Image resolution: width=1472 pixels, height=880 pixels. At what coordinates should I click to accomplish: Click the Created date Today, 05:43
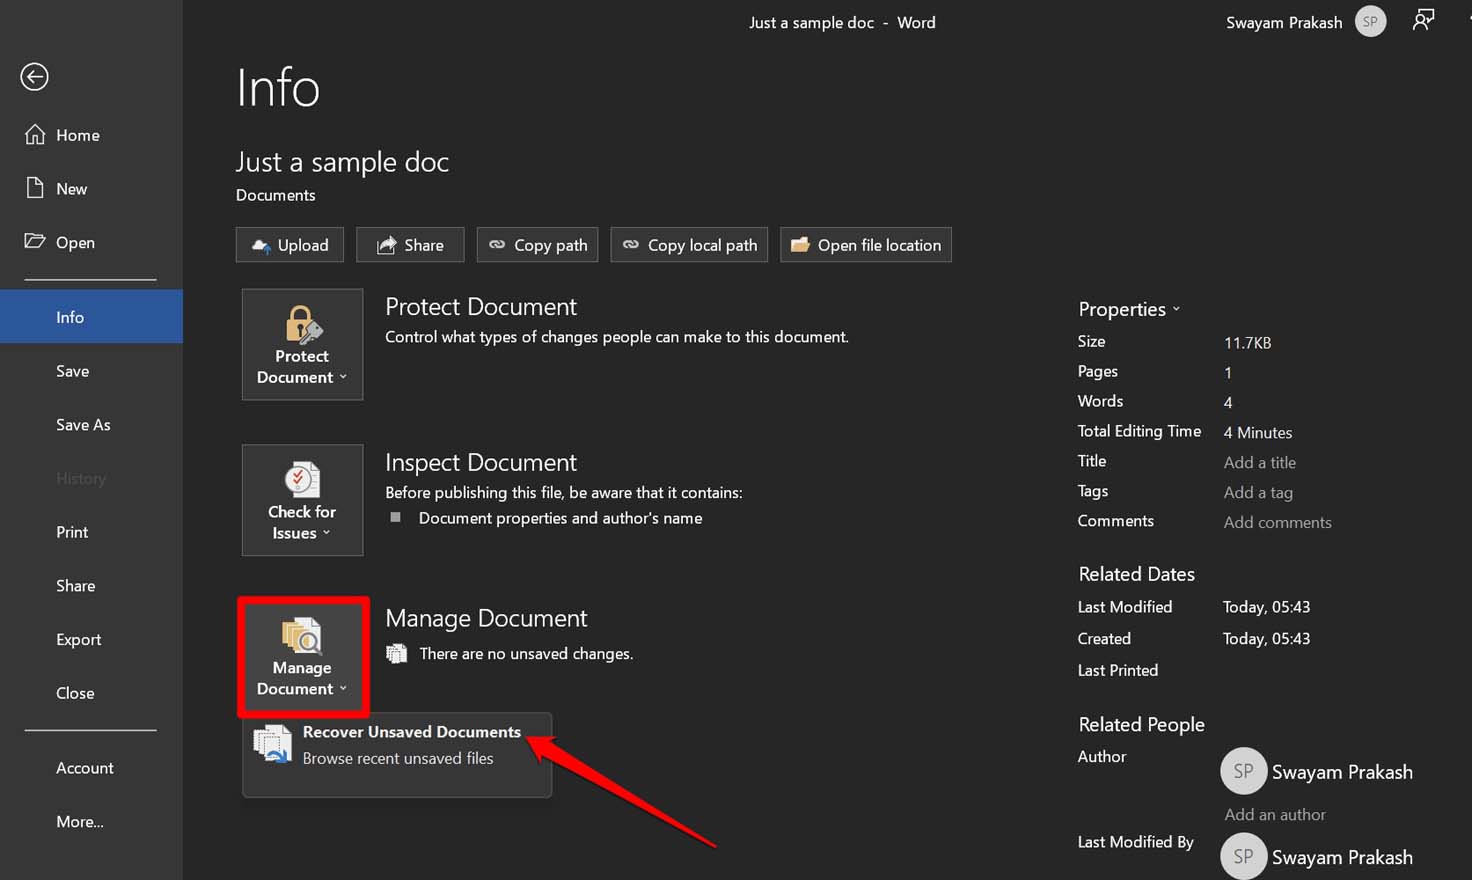[x=1266, y=638]
